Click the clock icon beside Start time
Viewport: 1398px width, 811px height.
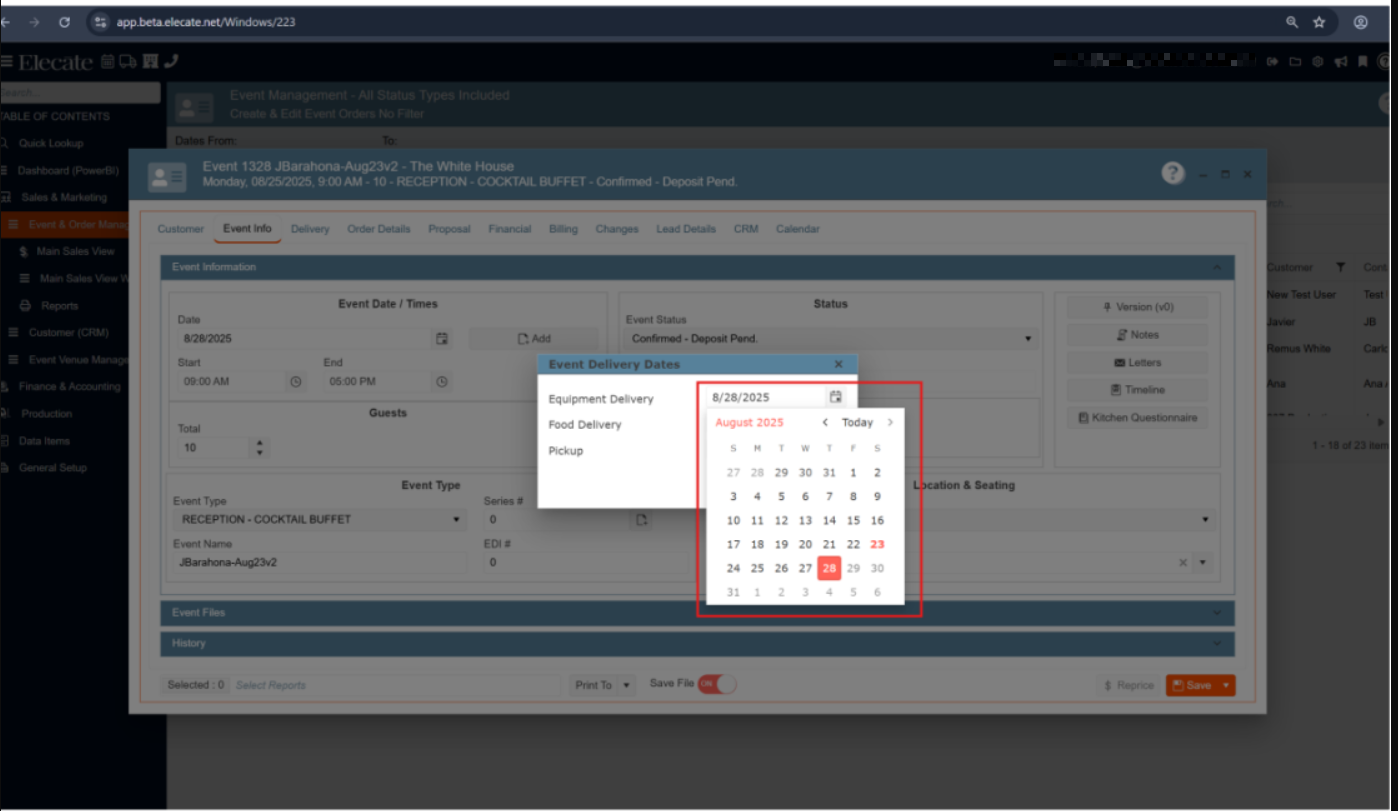295,382
